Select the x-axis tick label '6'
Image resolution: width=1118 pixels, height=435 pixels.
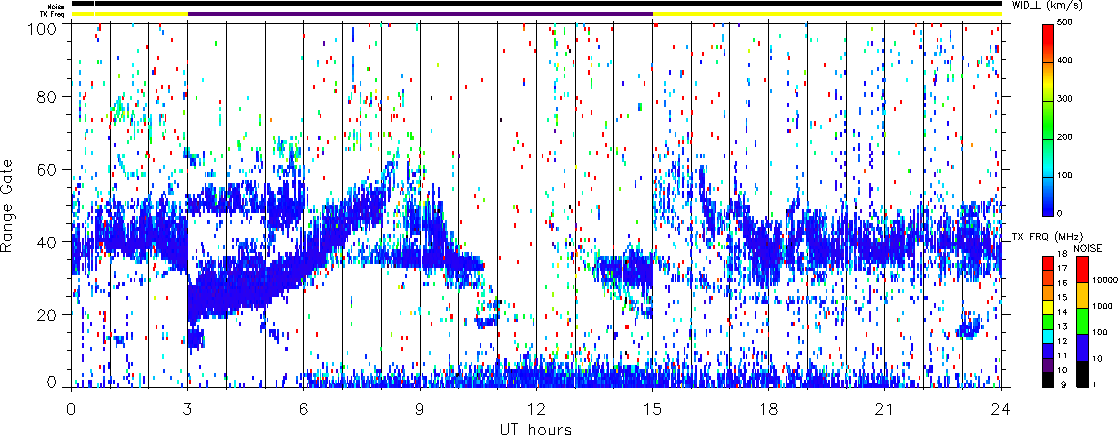(304, 410)
